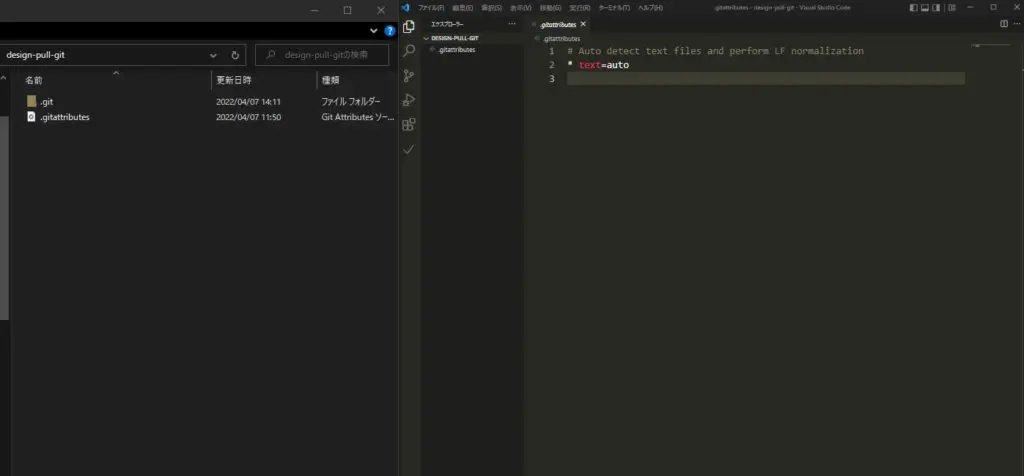This screenshot has width=1024, height=476.
Task: Click the .gitattributes file name in File Explorer list
Action: 65,117
